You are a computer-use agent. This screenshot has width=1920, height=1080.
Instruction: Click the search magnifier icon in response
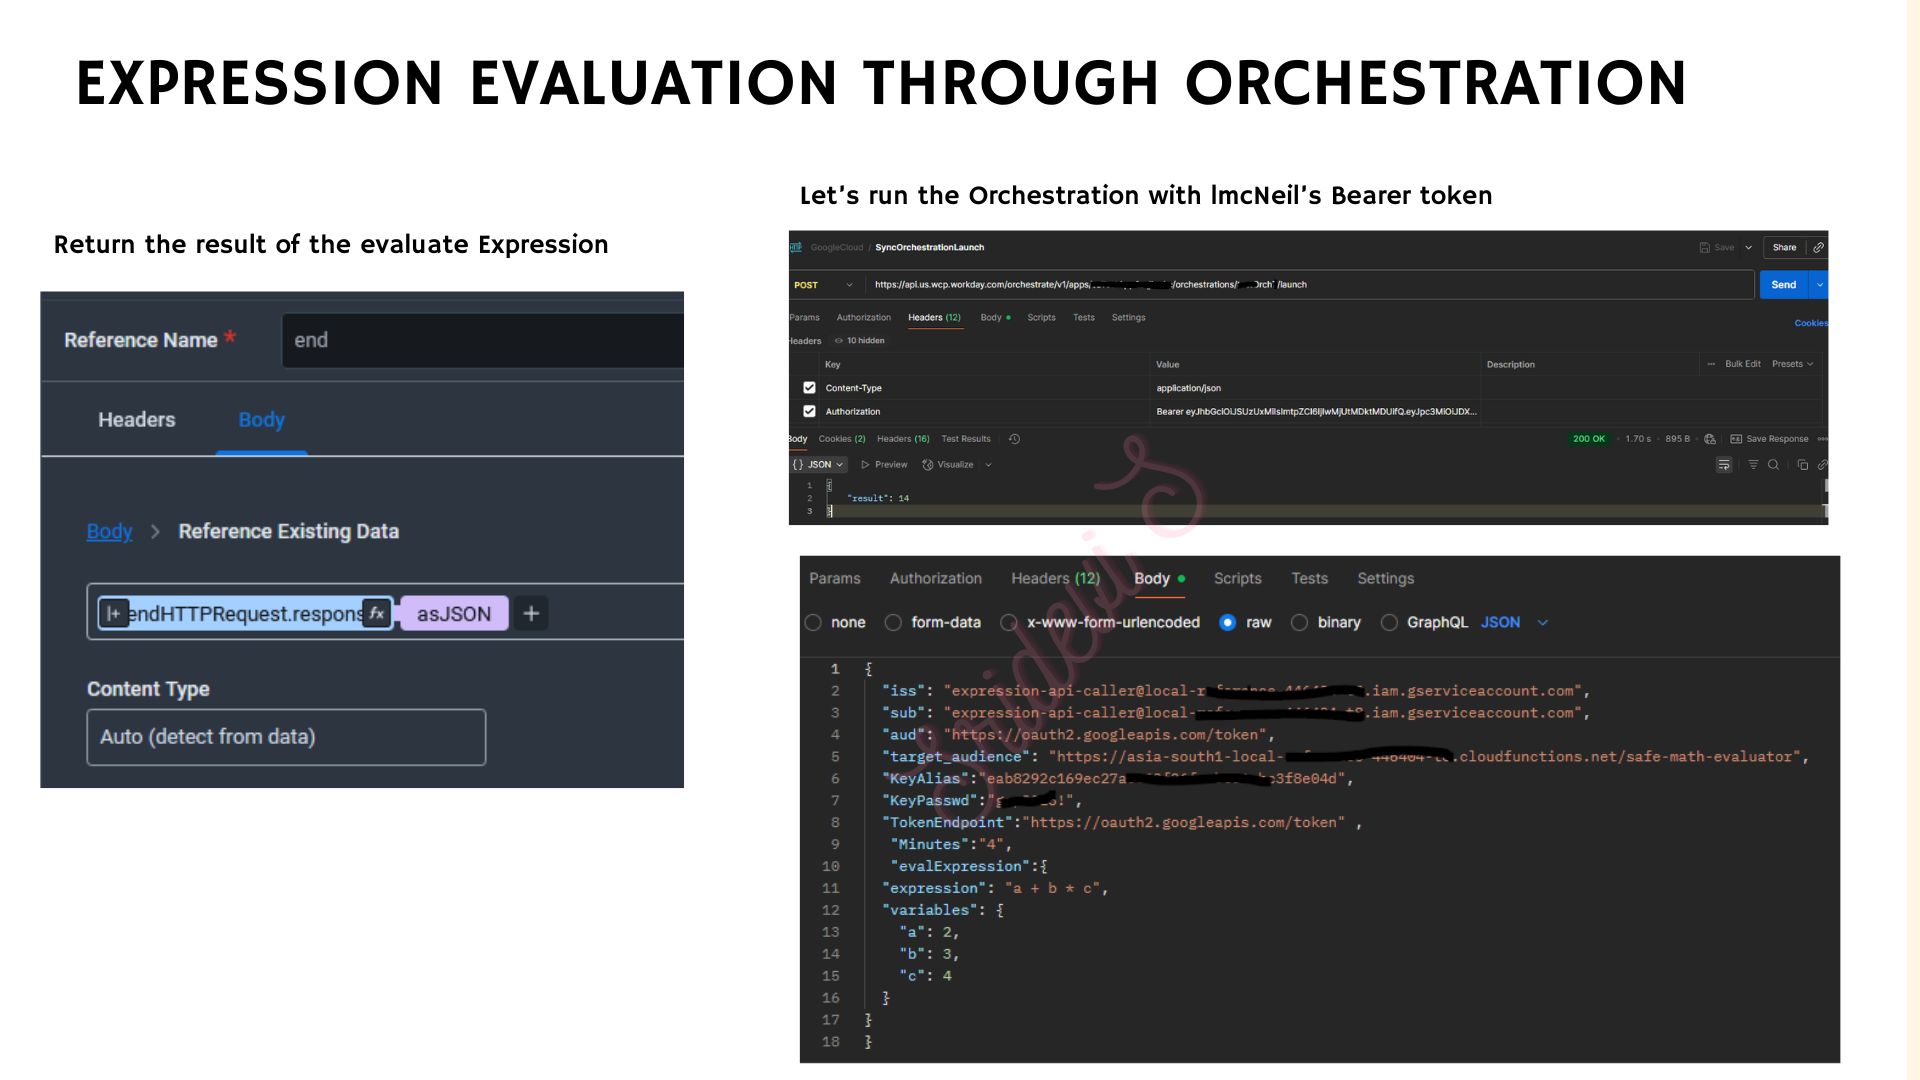pyautogui.click(x=1773, y=465)
